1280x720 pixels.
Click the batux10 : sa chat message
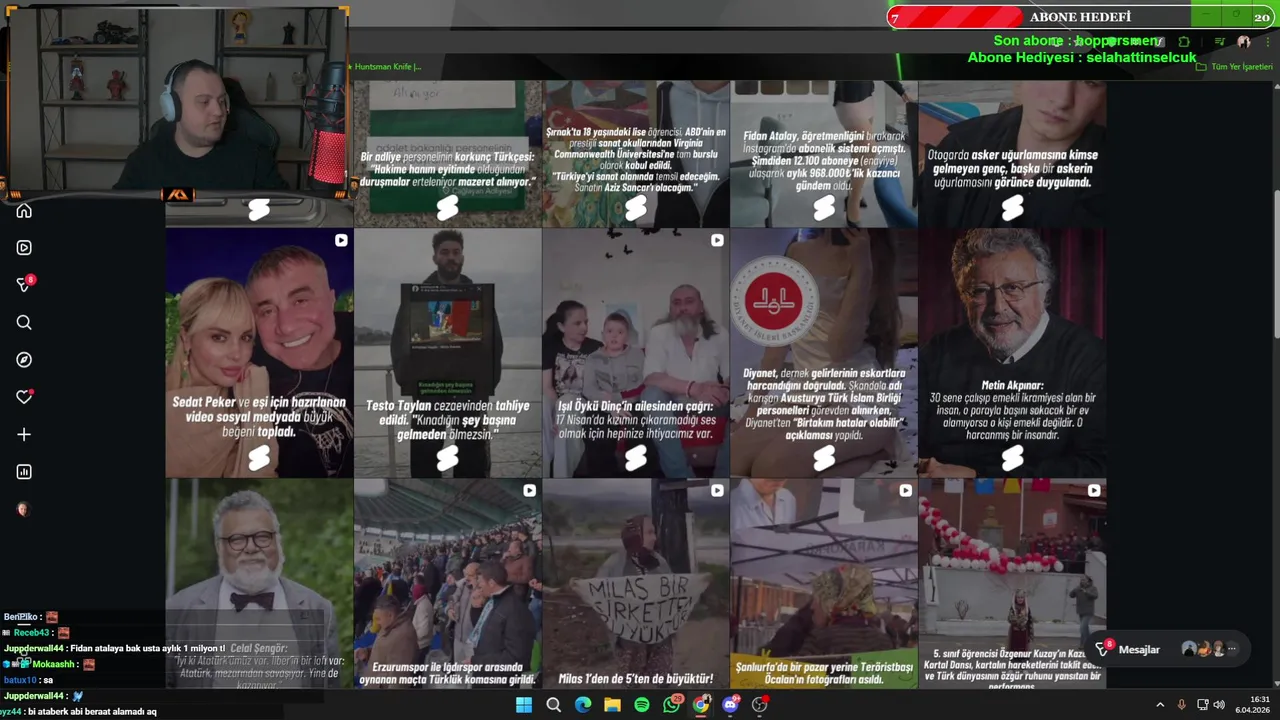[x=29, y=680]
